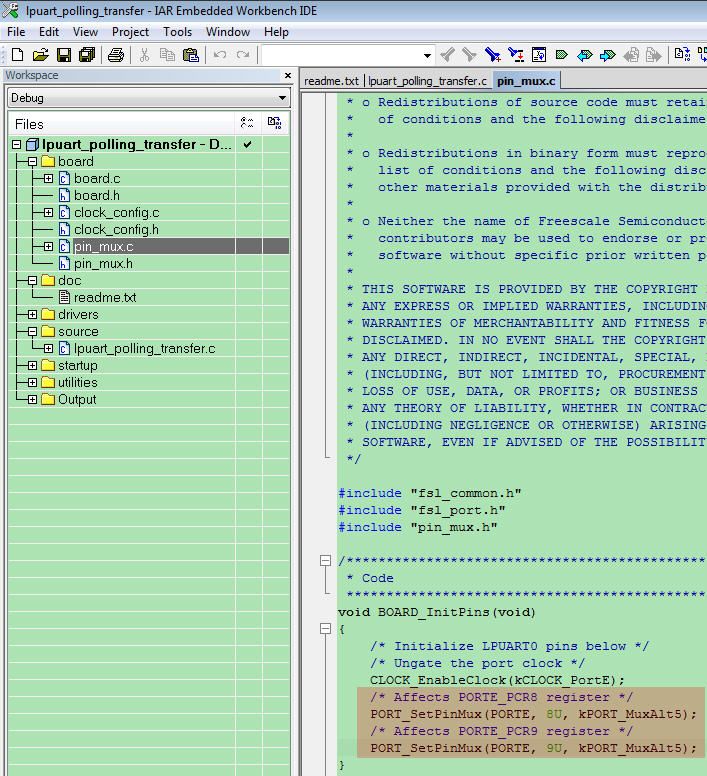Open the Edit menu

49,32
